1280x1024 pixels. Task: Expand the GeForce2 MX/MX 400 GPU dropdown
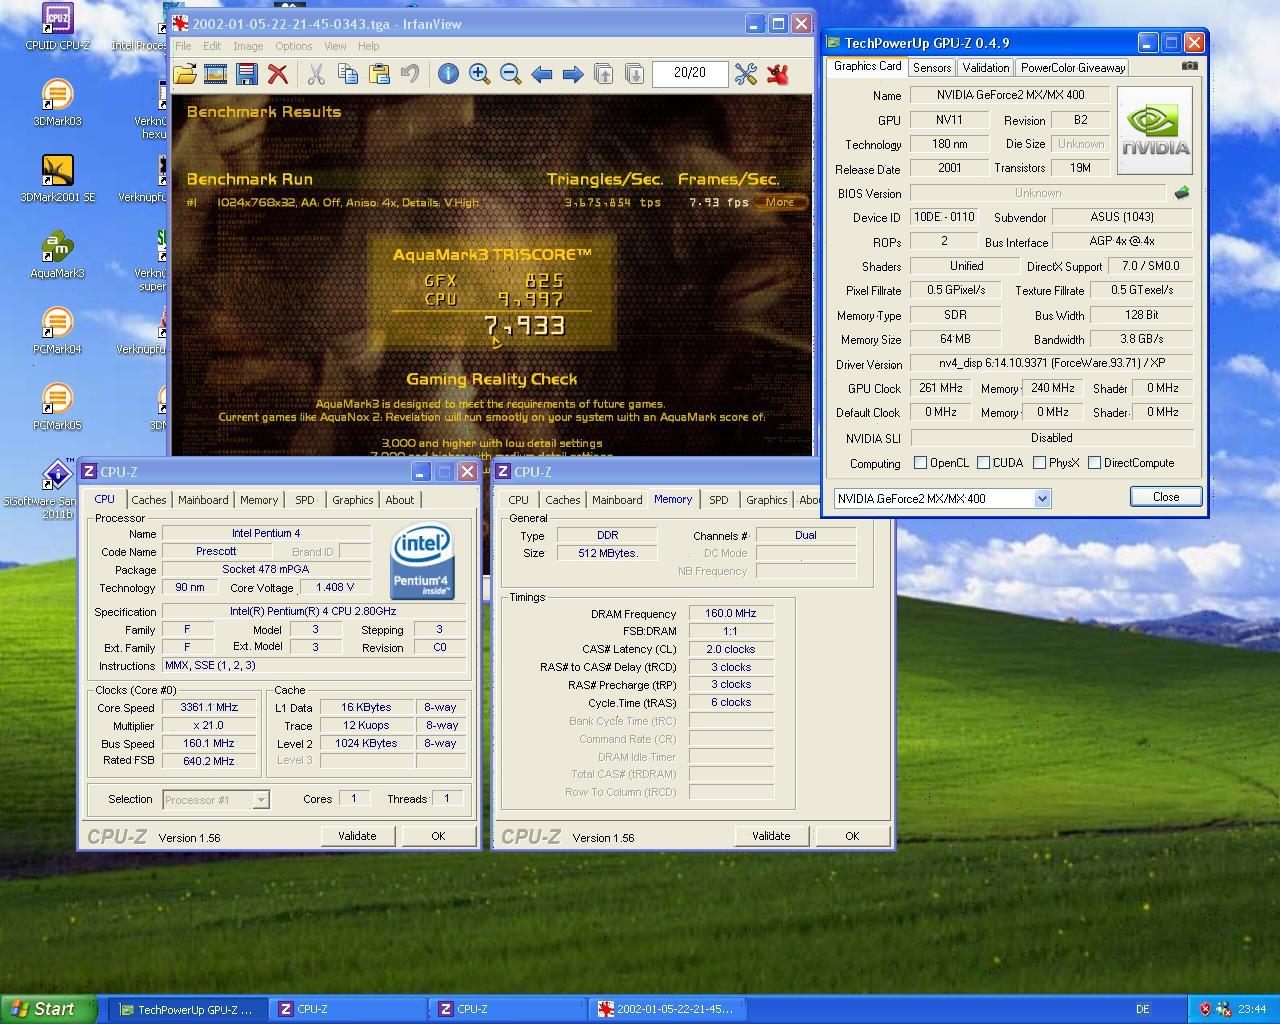(x=1041, y=498)
